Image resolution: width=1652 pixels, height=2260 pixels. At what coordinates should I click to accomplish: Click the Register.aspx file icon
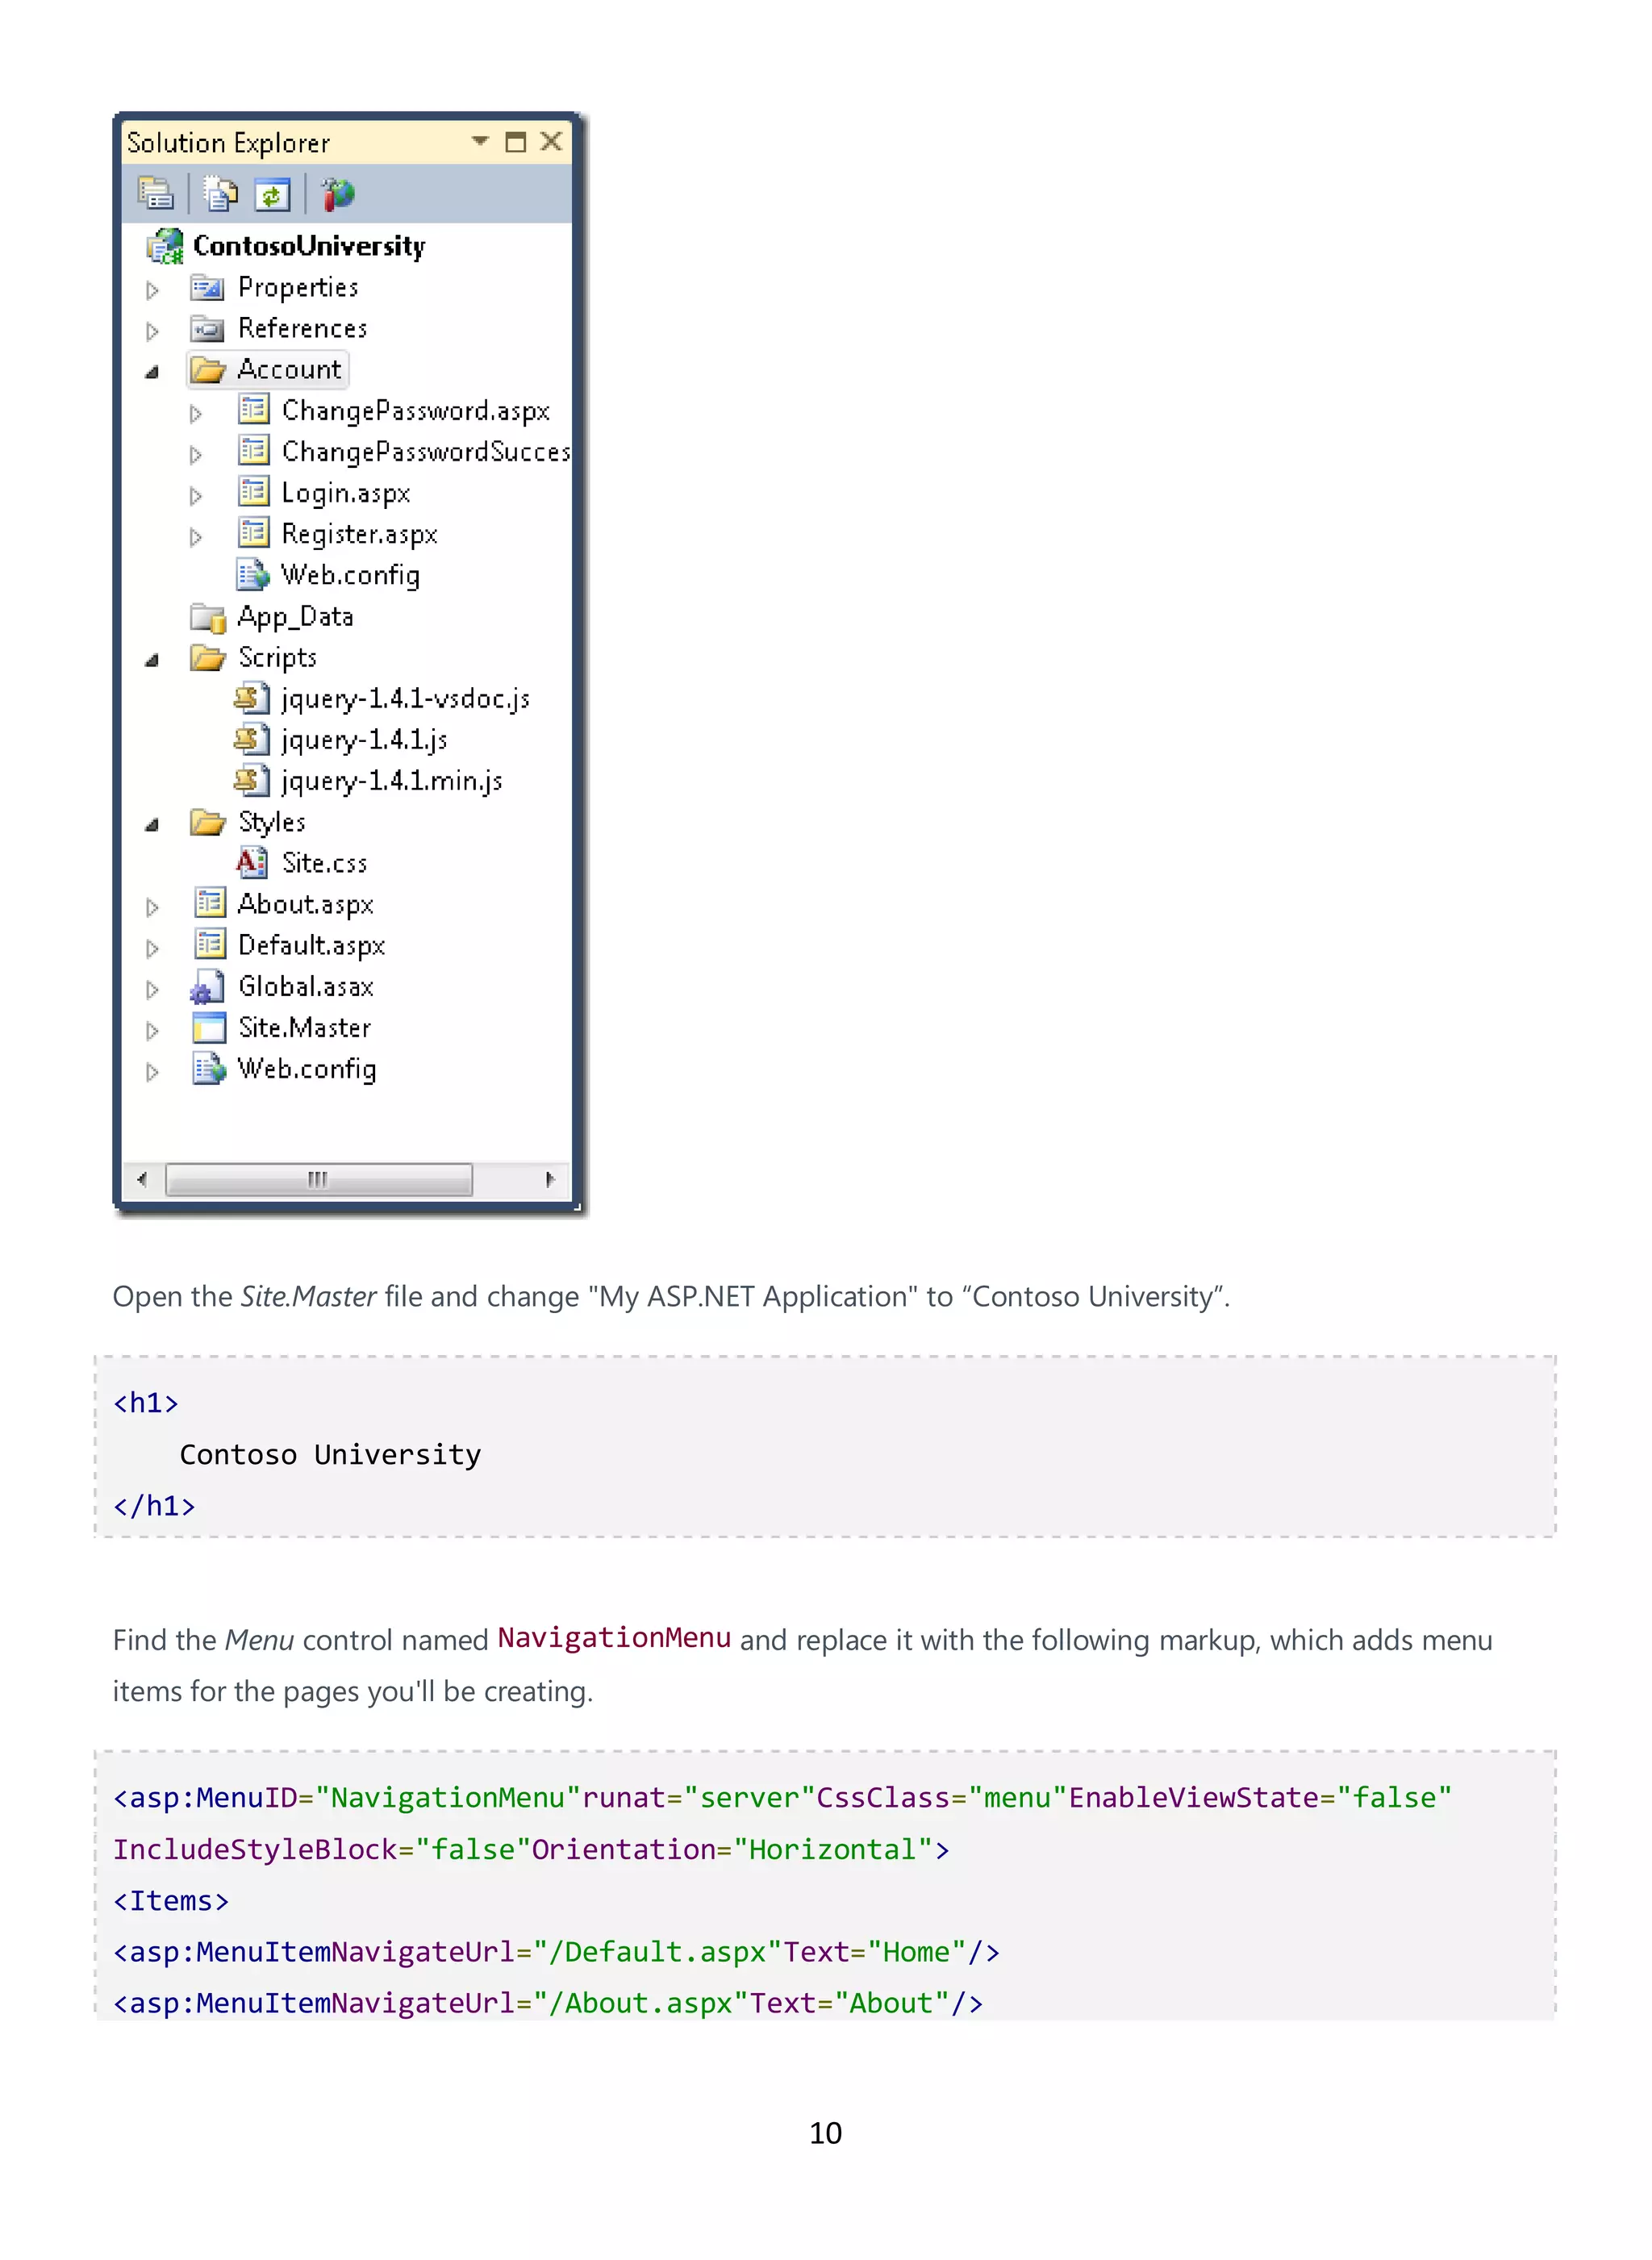[x=254, y=532]
